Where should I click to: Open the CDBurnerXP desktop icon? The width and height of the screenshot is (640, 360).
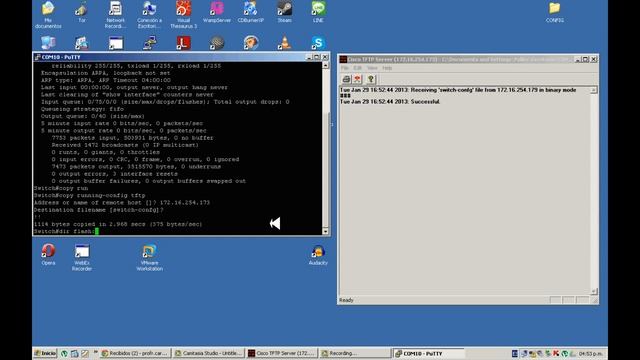(251, 12)
